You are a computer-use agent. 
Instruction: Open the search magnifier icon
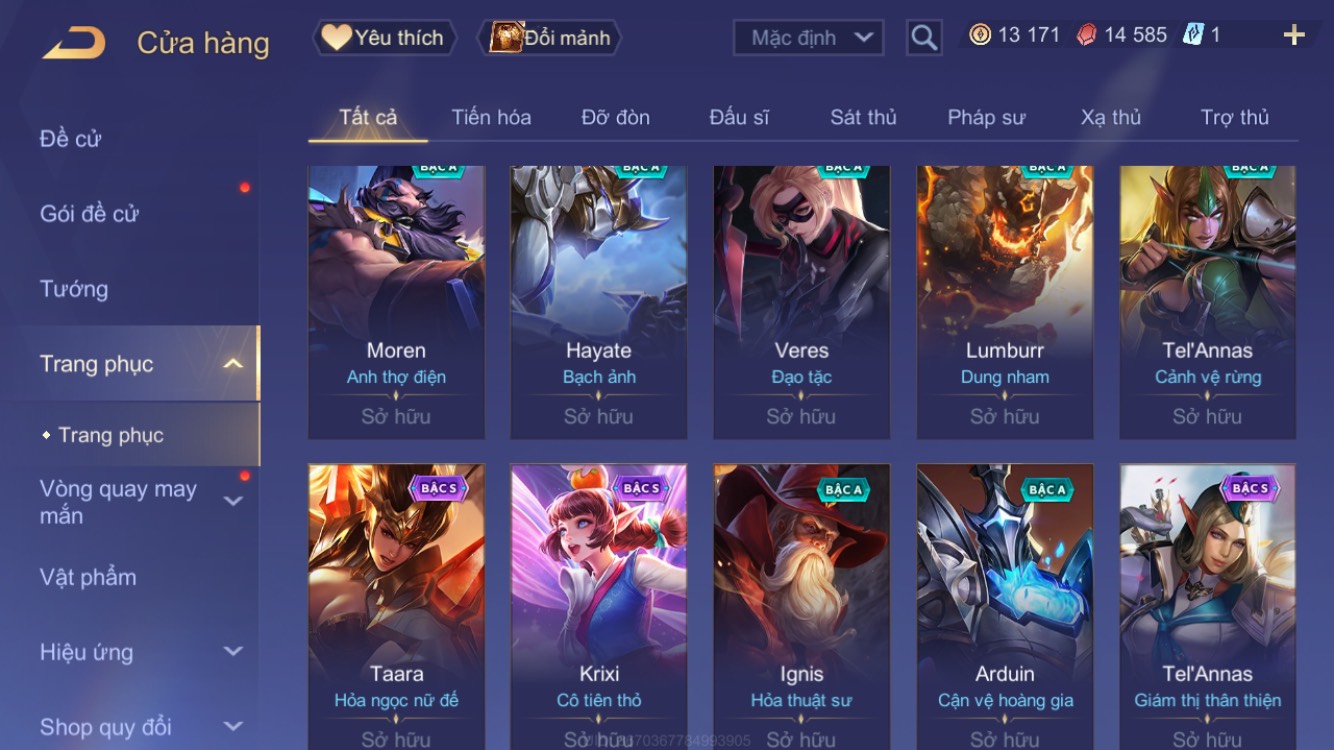(924, 38)
